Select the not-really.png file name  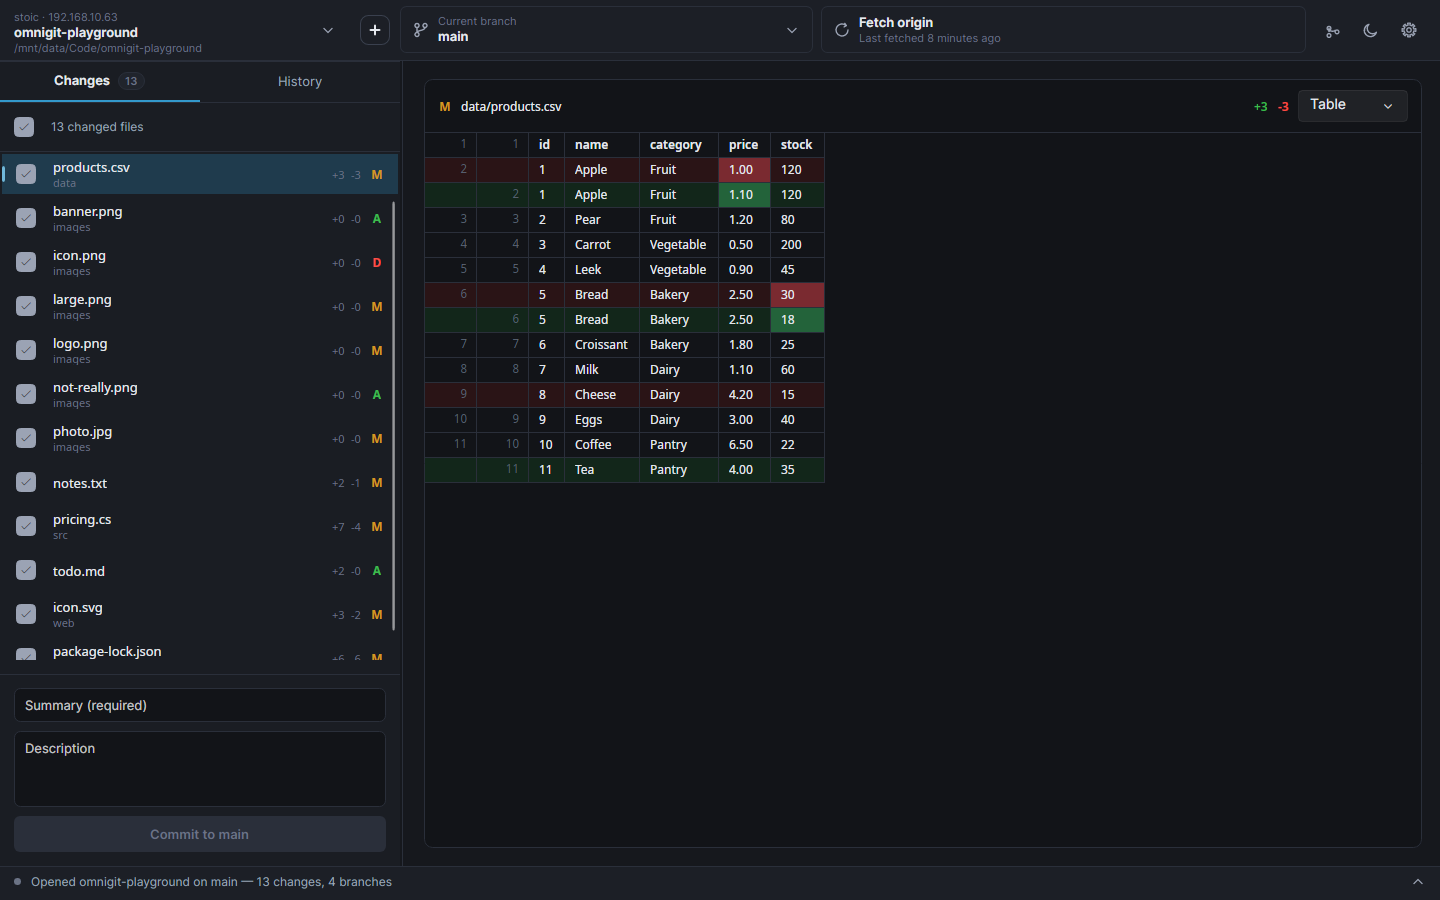coord(95,387)
